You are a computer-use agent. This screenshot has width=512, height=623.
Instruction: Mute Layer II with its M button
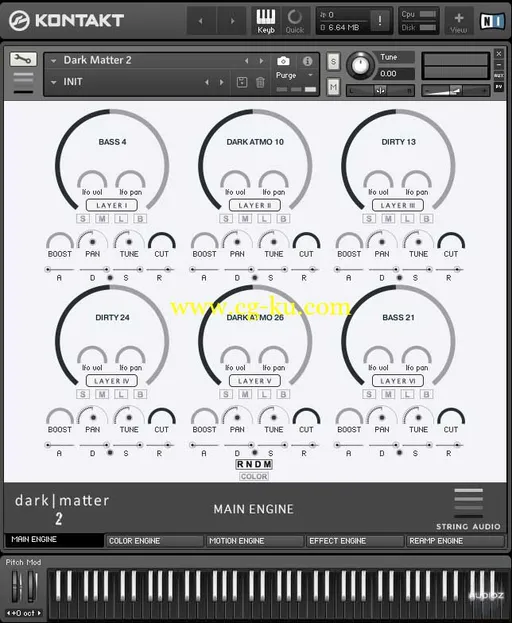coord(245,219)
